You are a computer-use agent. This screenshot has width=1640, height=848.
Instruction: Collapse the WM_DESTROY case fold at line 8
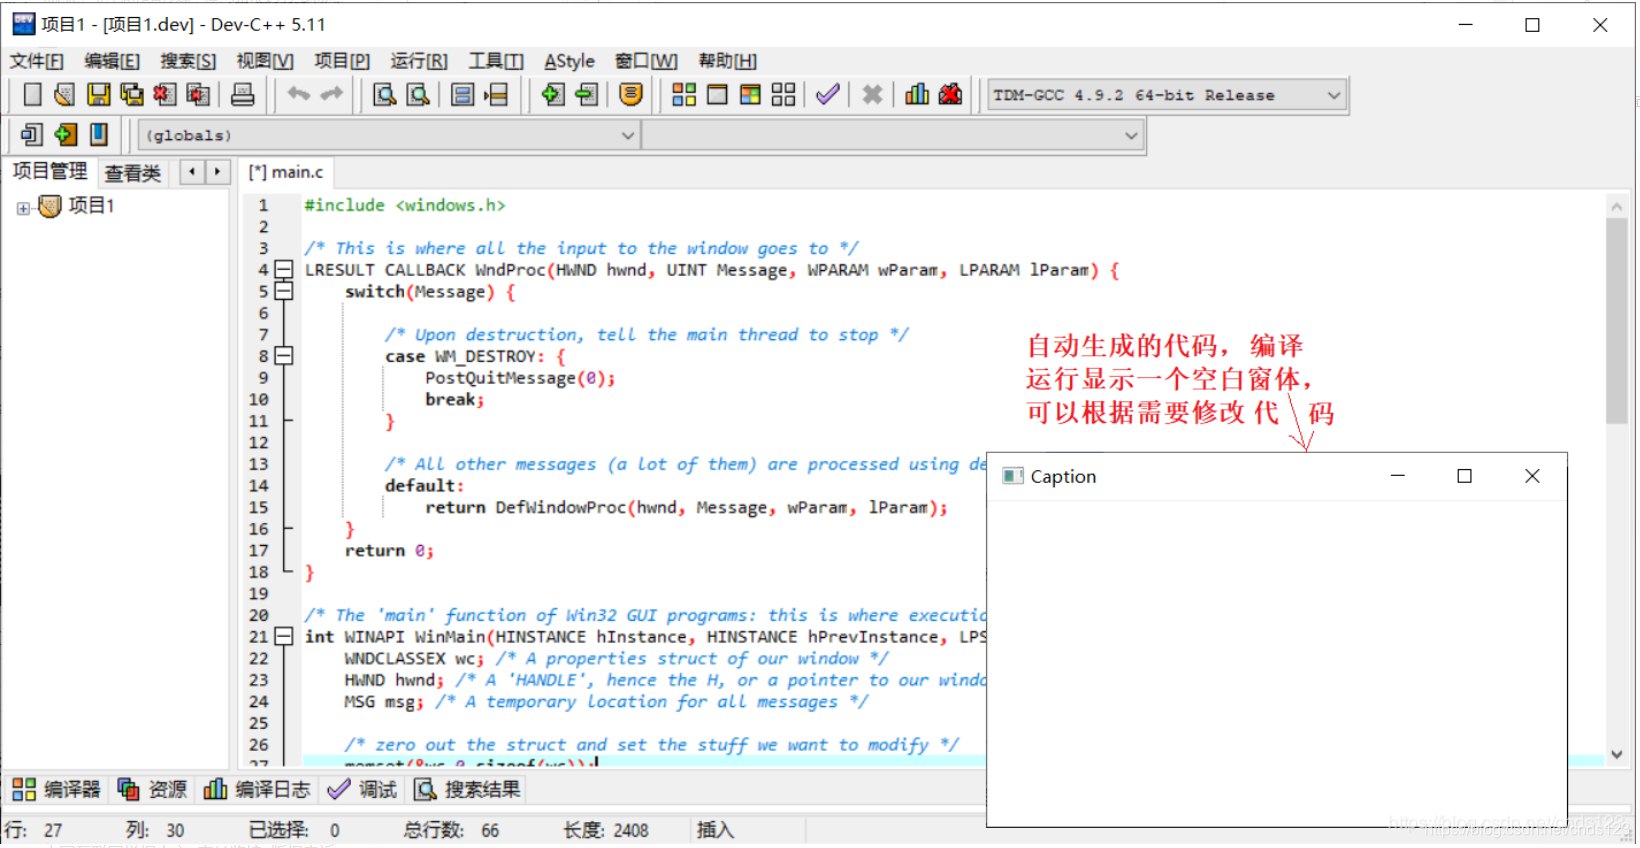point(284,356)
